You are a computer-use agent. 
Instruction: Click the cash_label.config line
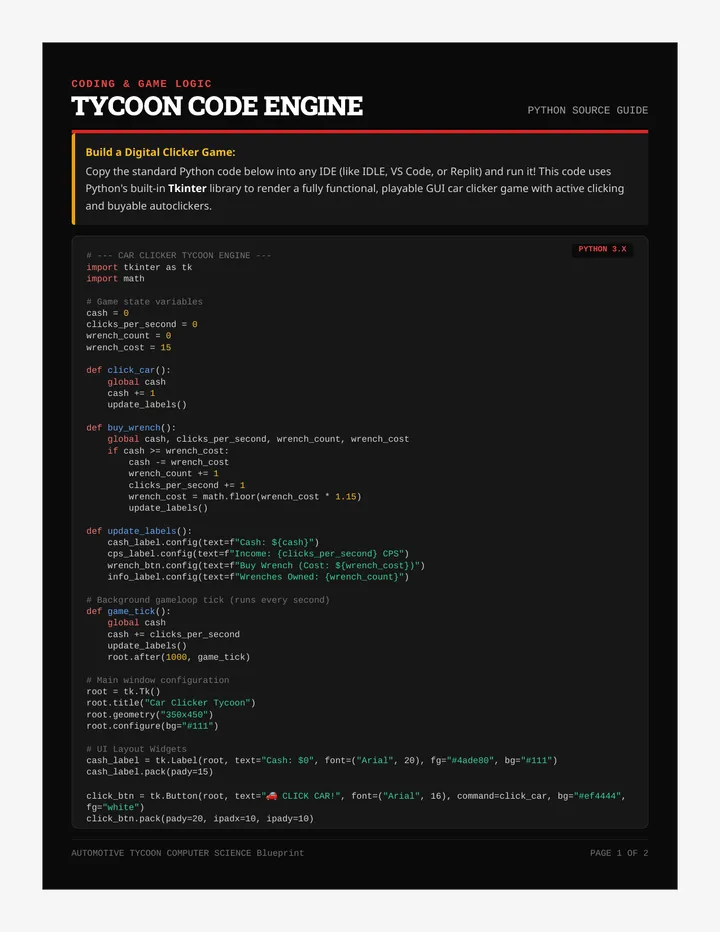(213, 543)
